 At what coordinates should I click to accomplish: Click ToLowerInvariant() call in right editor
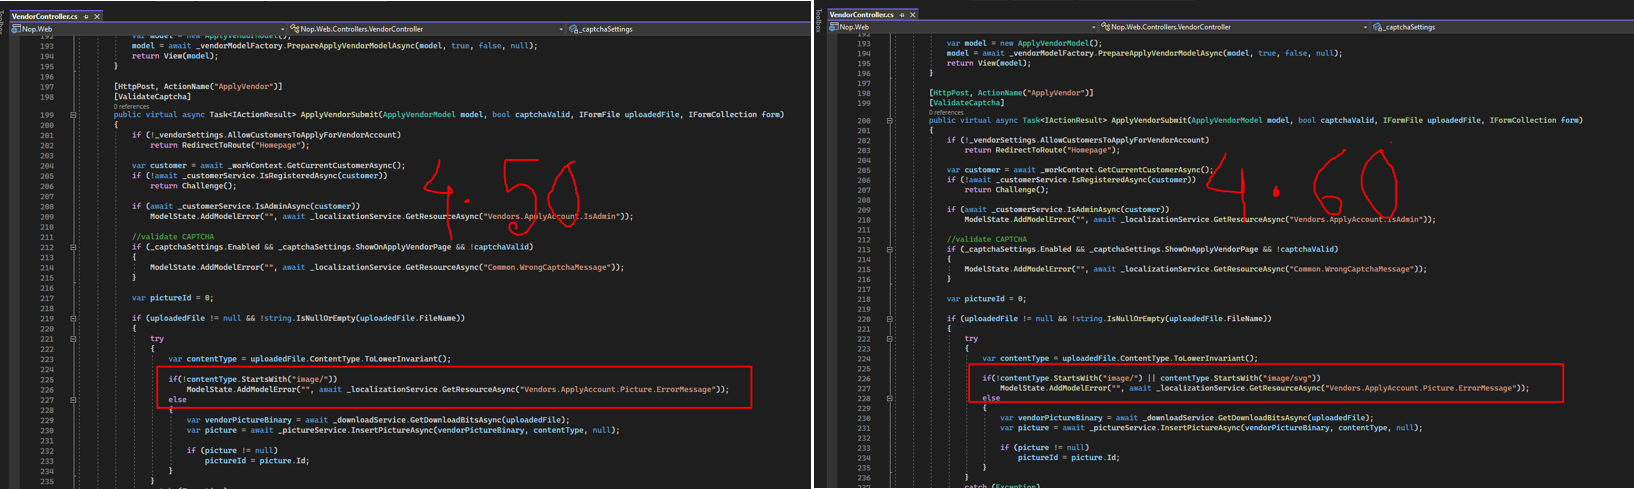(x=1212, y=358)
